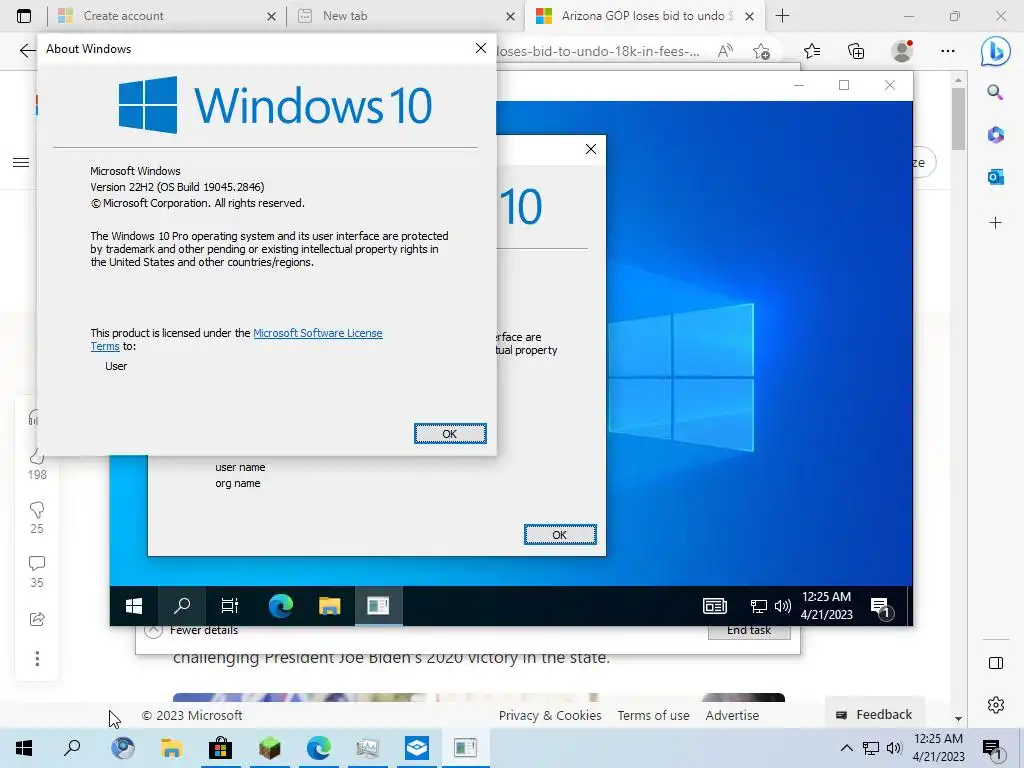Click OK in the inner VM winver dialog

[x=560, y=535]
